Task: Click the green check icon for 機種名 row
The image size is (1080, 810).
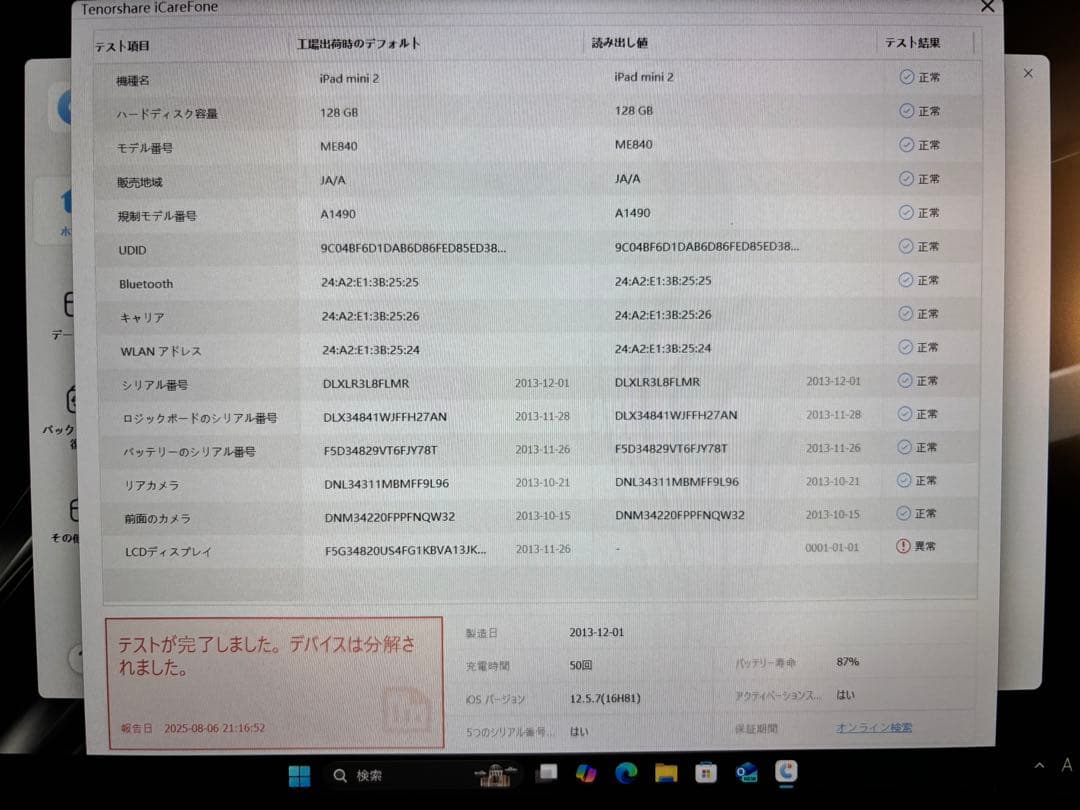Action: 903,77
